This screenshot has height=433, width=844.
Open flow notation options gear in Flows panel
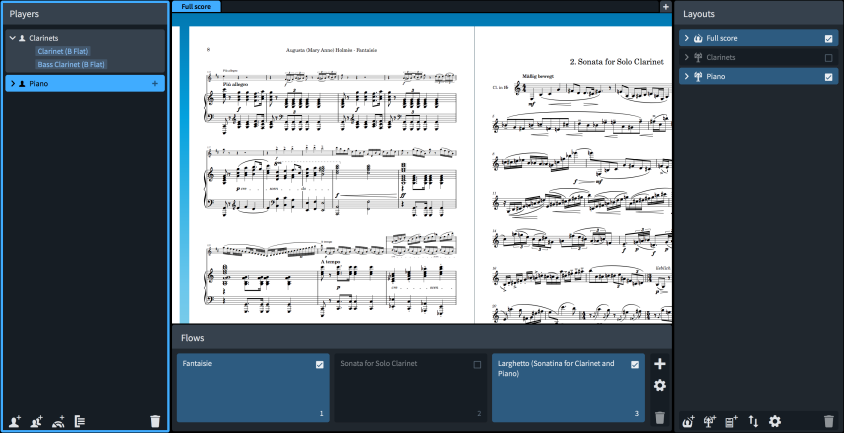click(660, 385)
